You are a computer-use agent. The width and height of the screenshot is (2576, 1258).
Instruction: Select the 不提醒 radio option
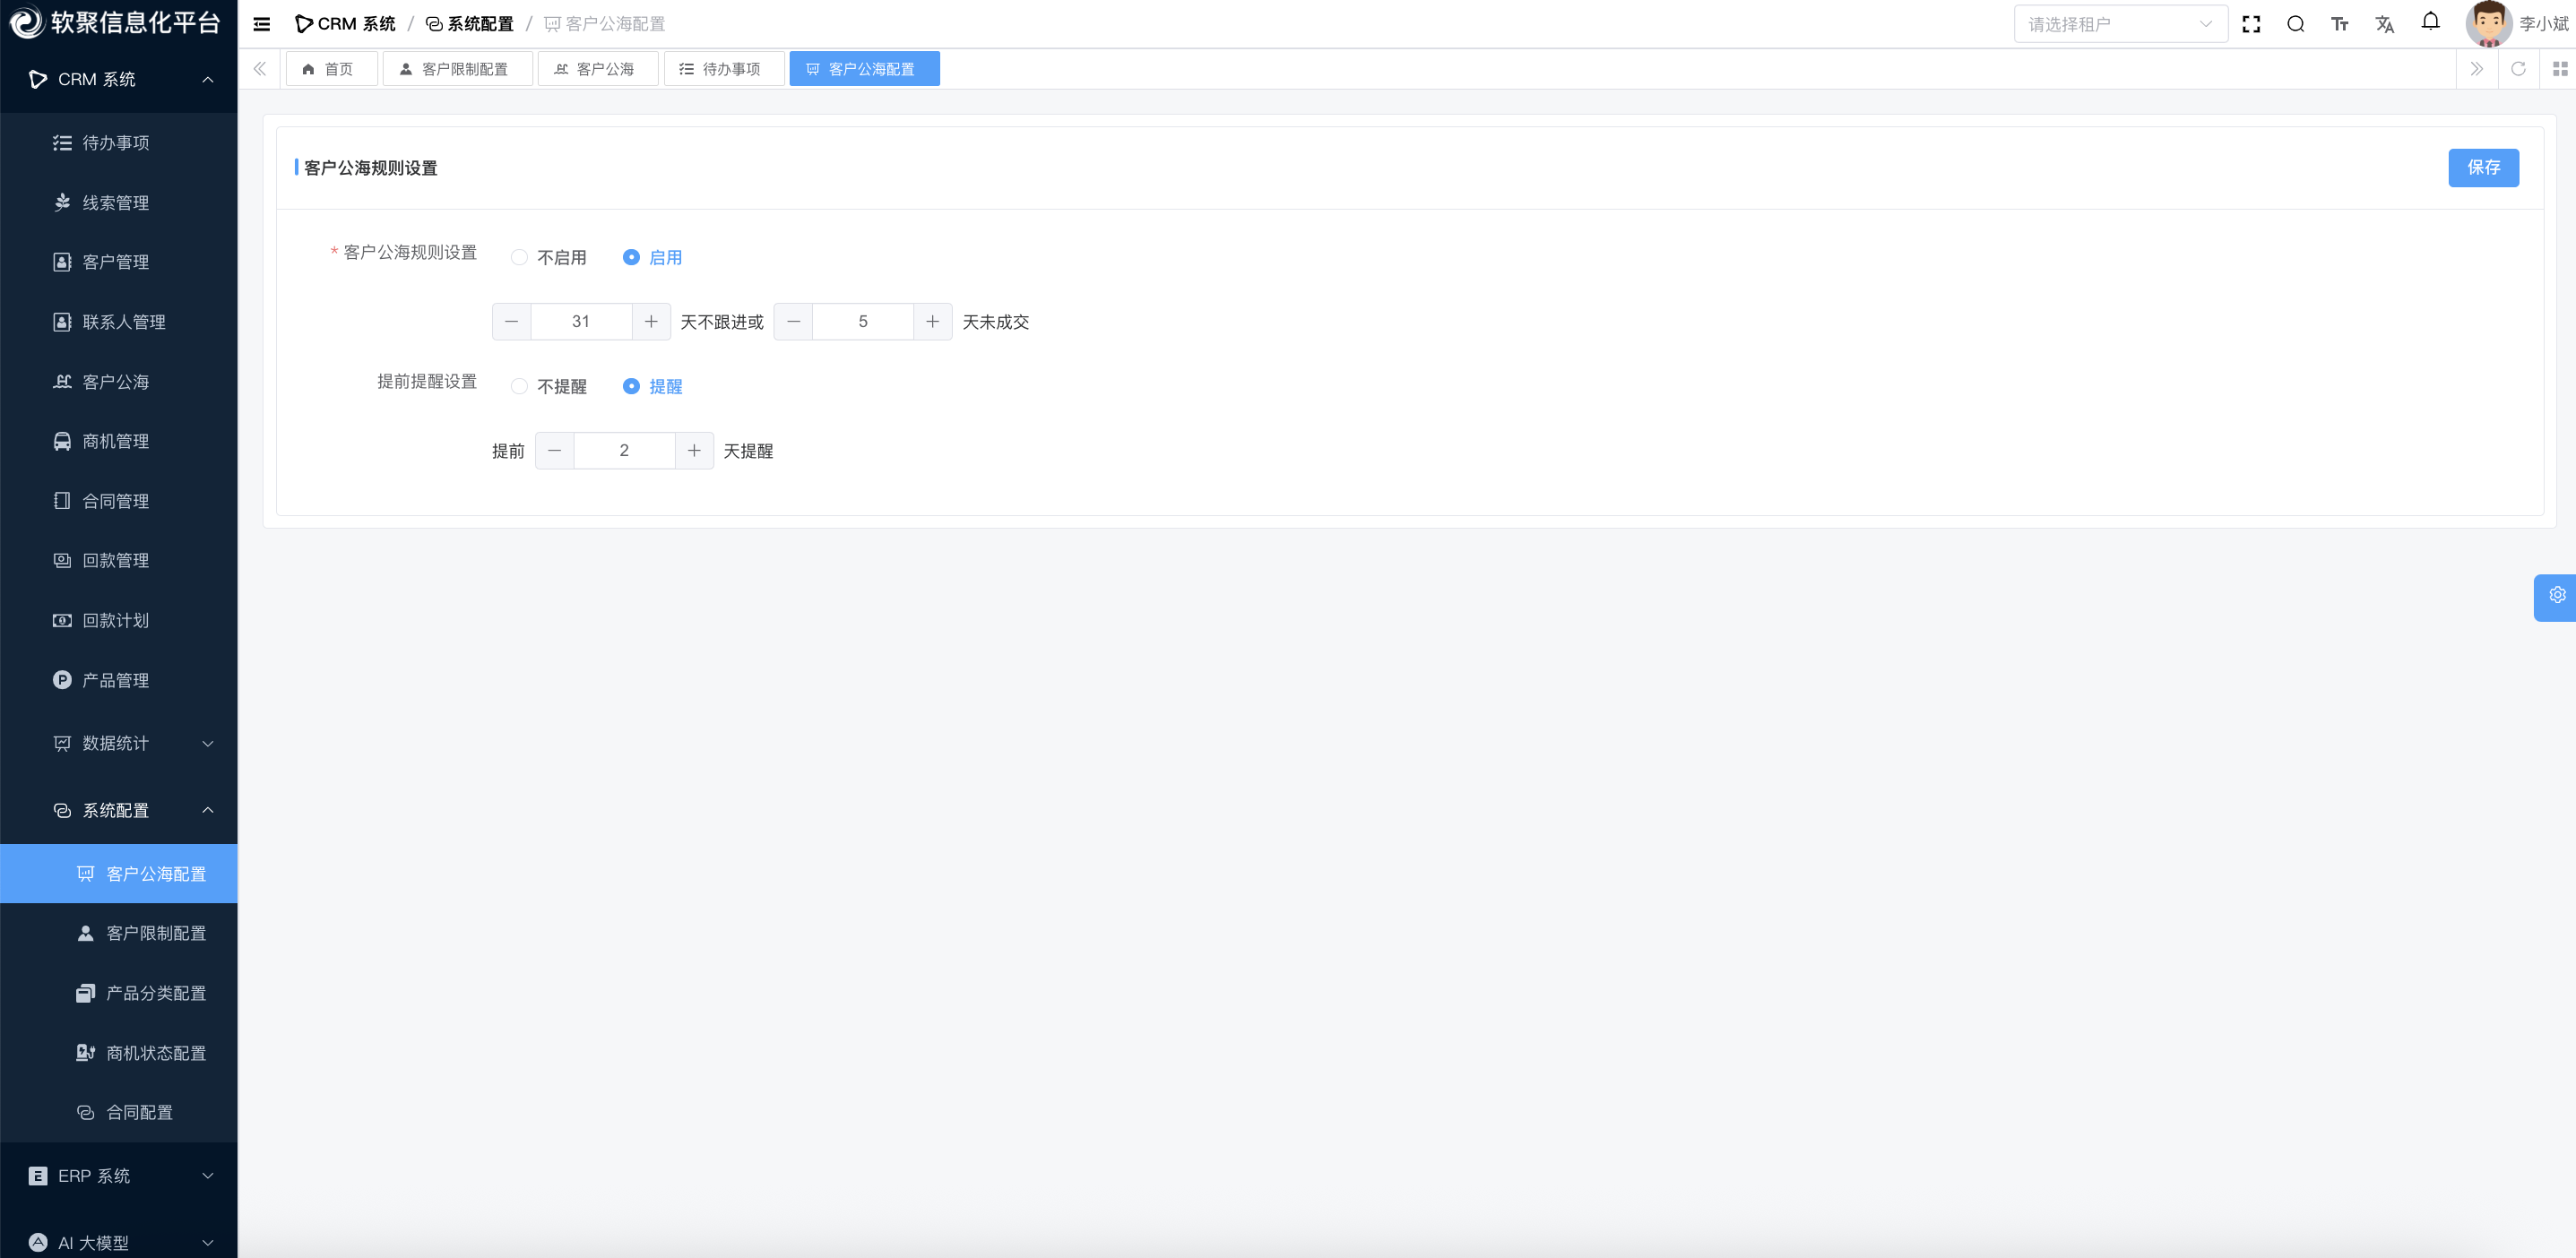coord(519,387)
